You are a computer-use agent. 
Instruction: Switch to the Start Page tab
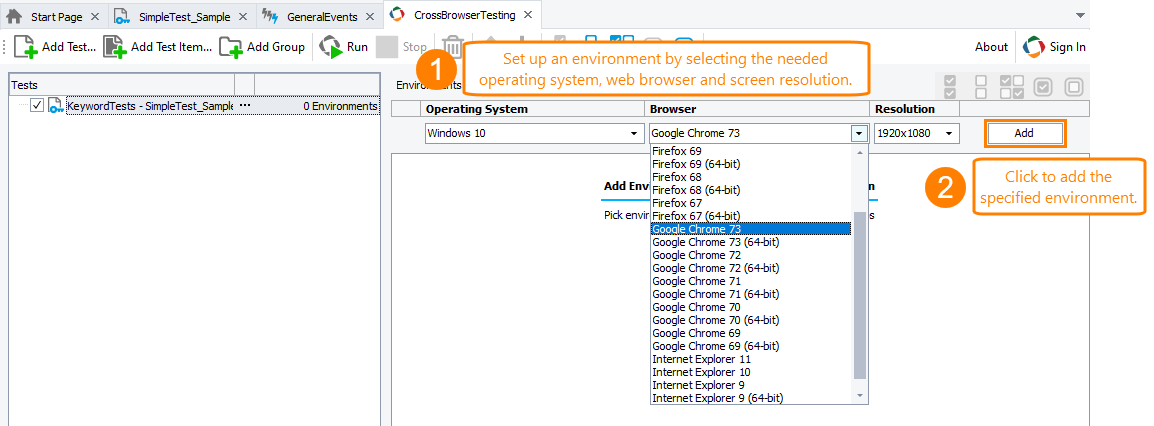pos(56,16)
